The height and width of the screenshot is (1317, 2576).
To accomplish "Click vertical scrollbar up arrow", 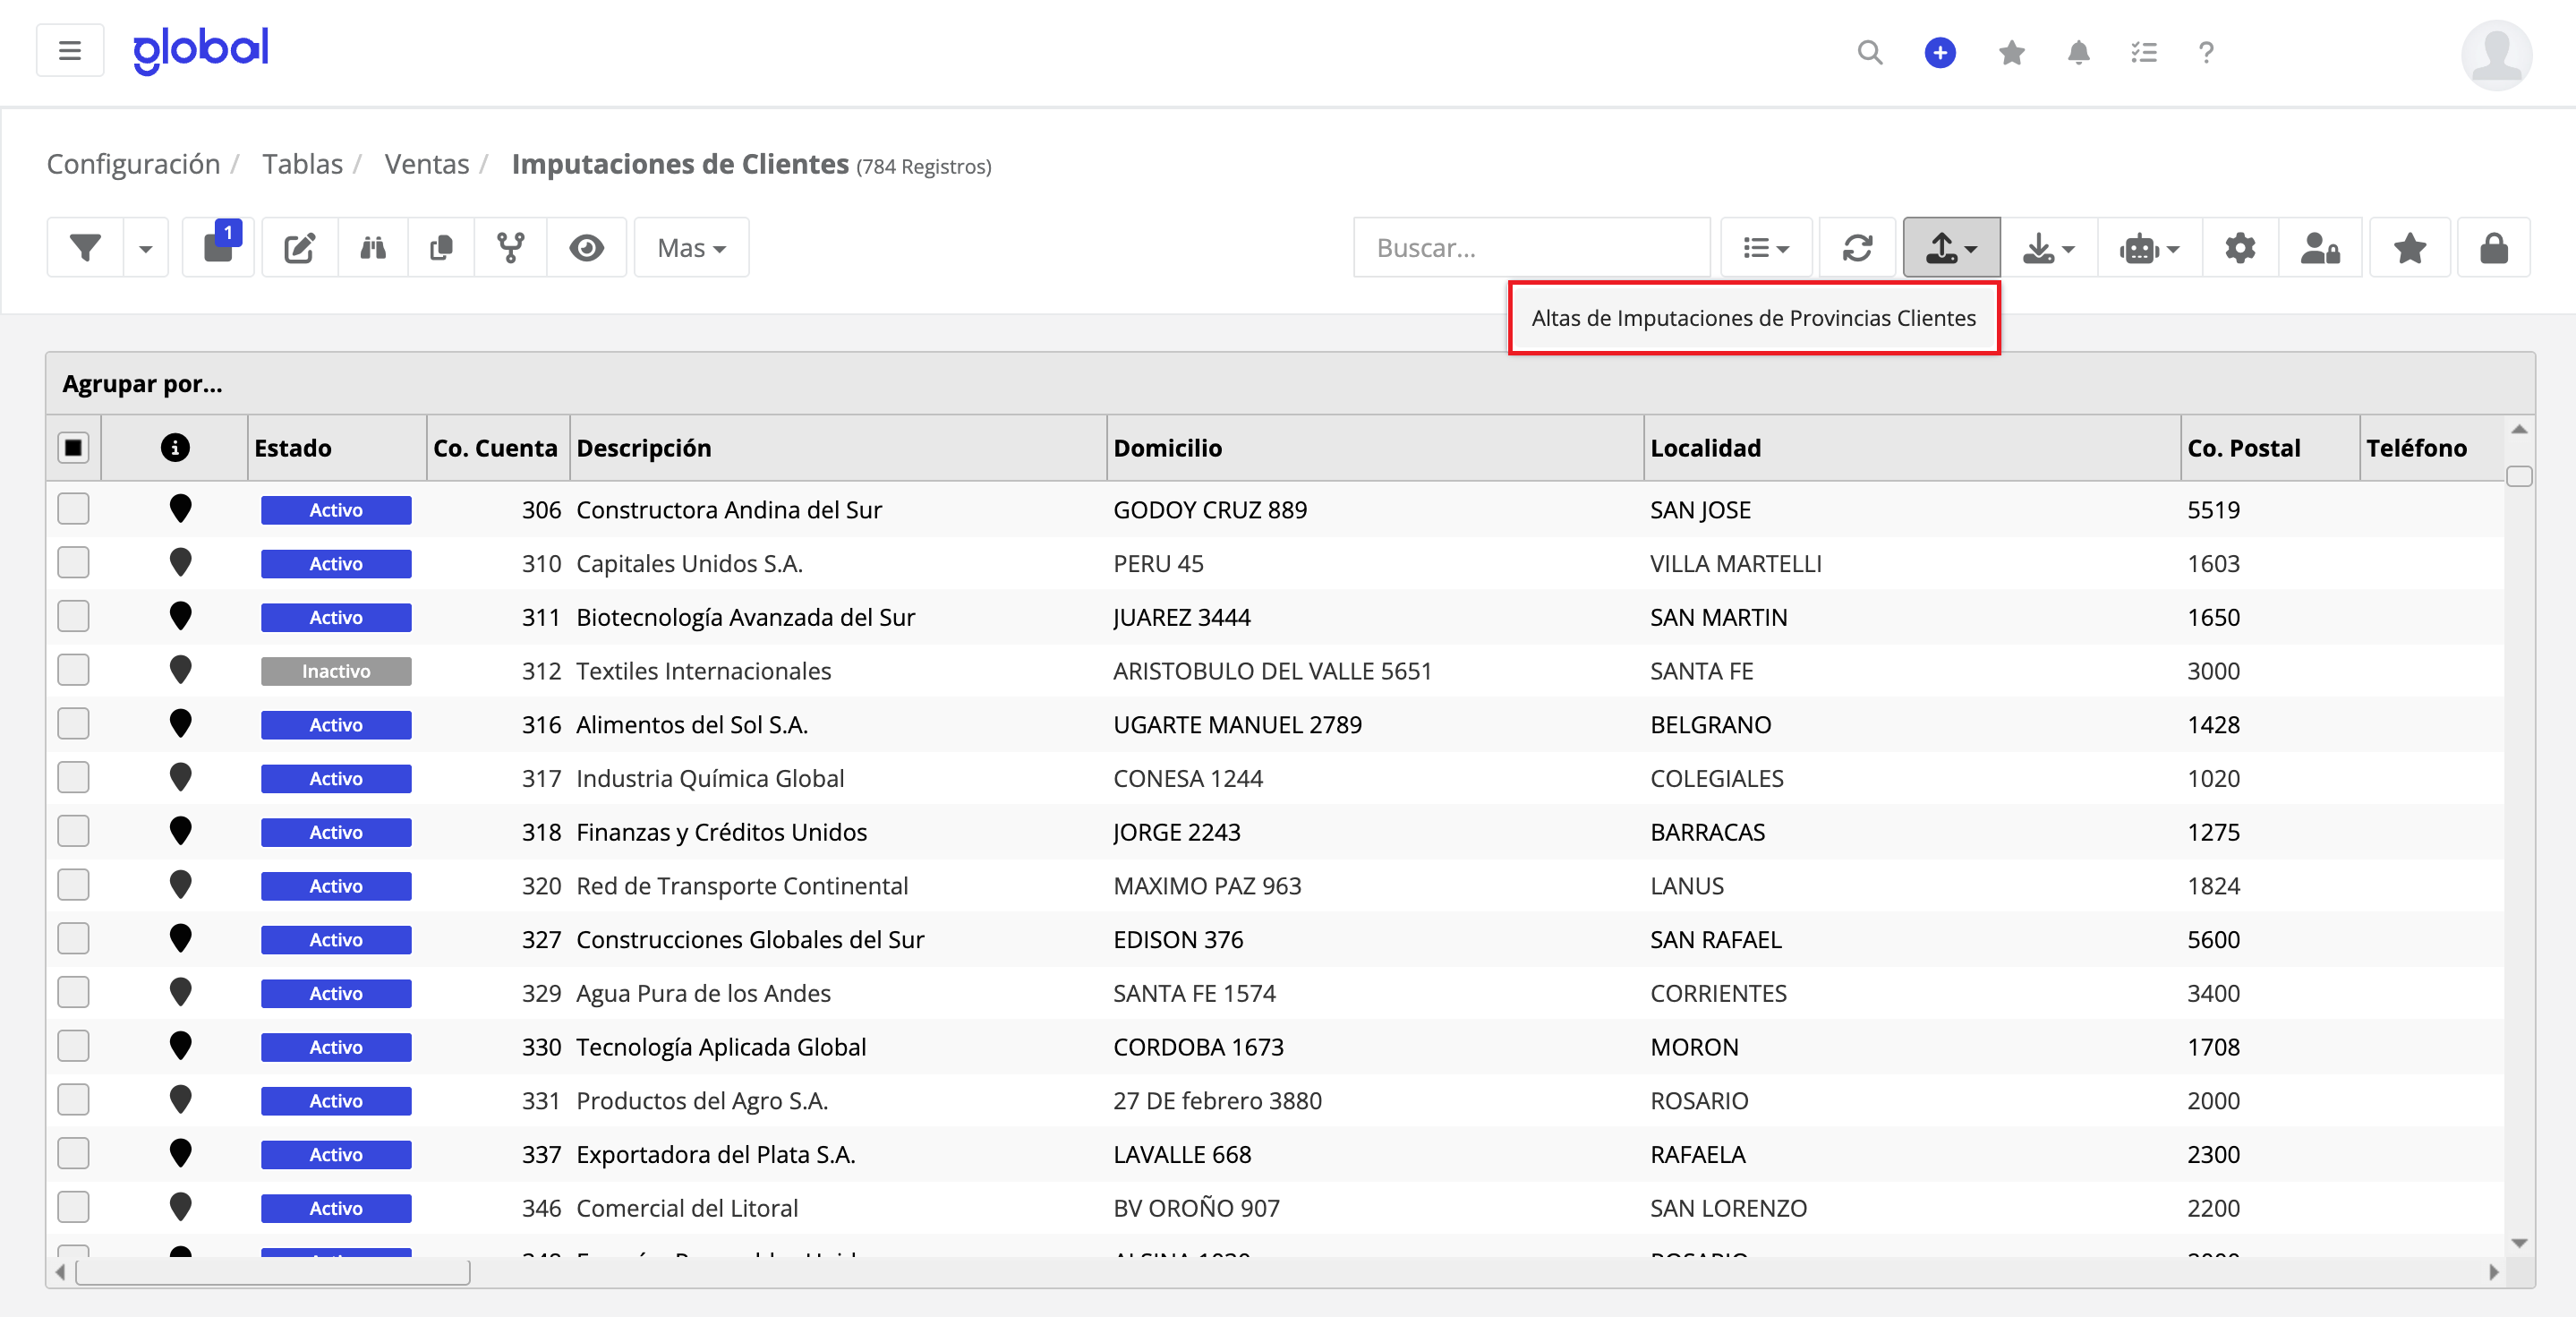I will [x=2519, y=429].
